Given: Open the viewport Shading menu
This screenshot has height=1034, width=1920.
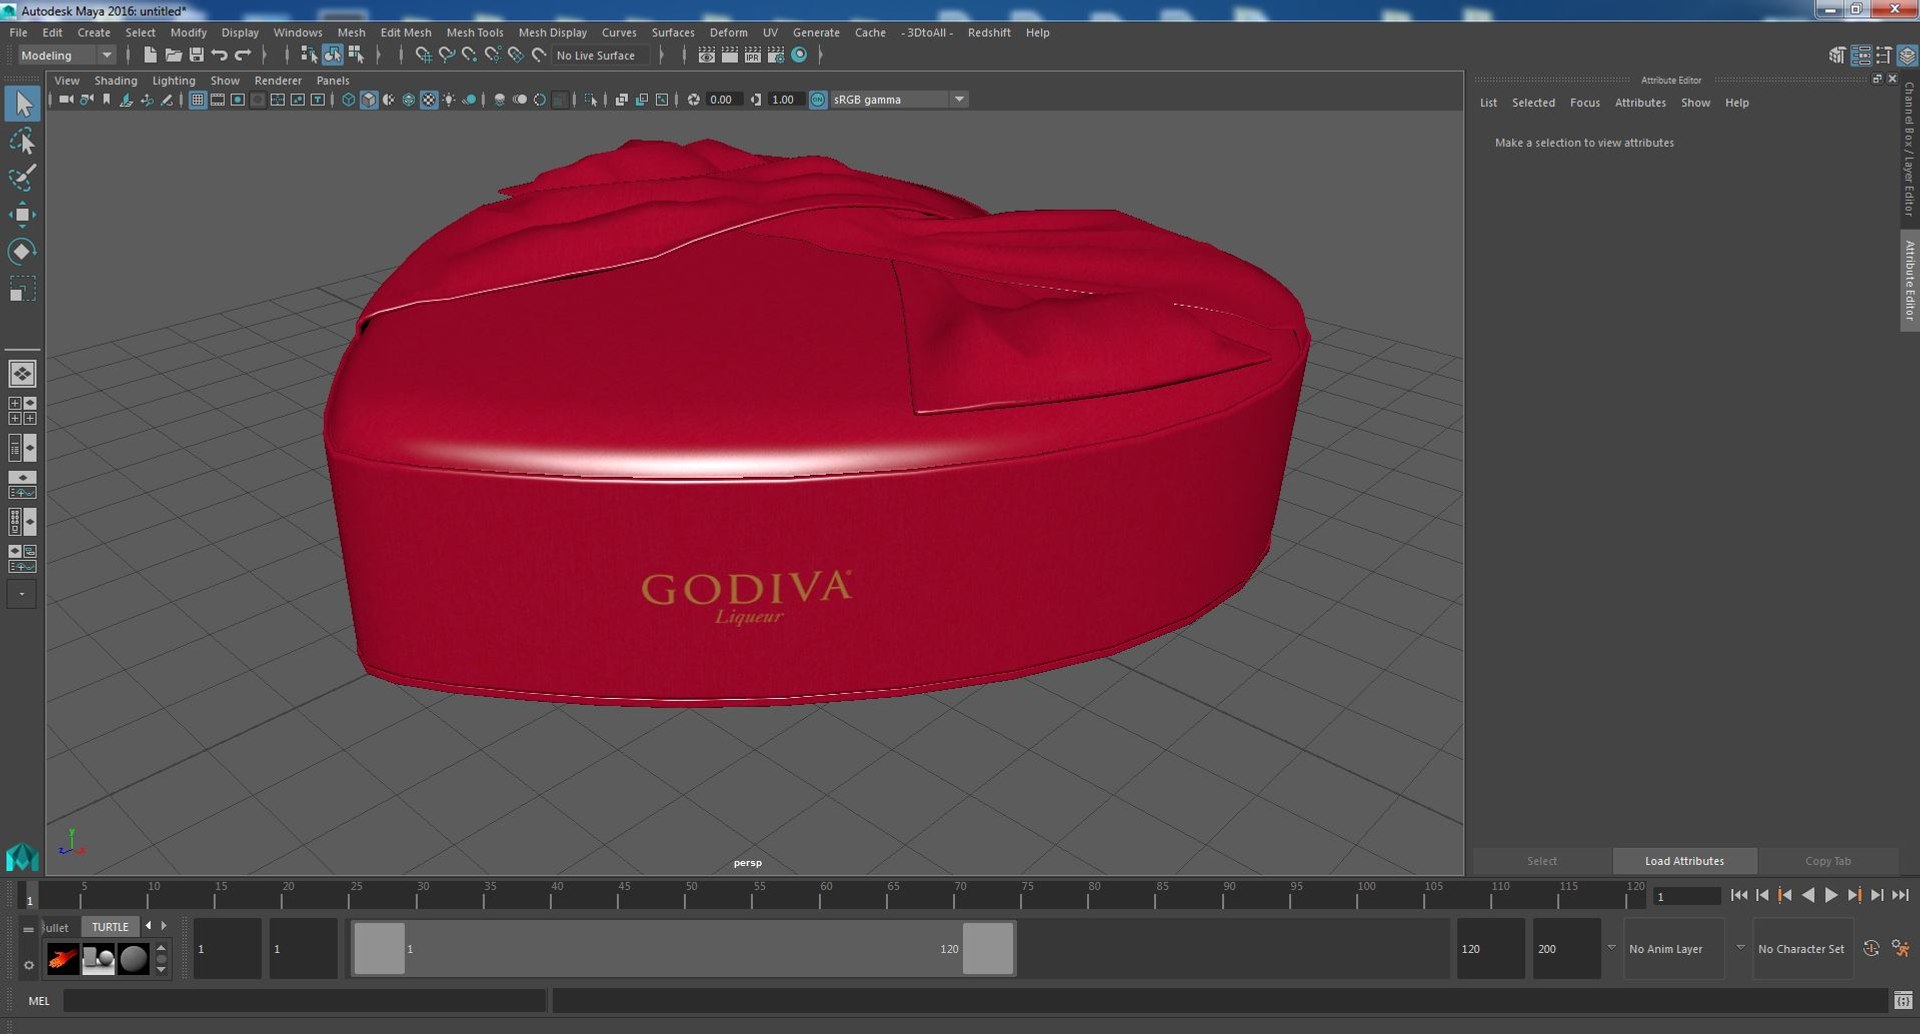Looking at the screenshot, I should 116,80.
